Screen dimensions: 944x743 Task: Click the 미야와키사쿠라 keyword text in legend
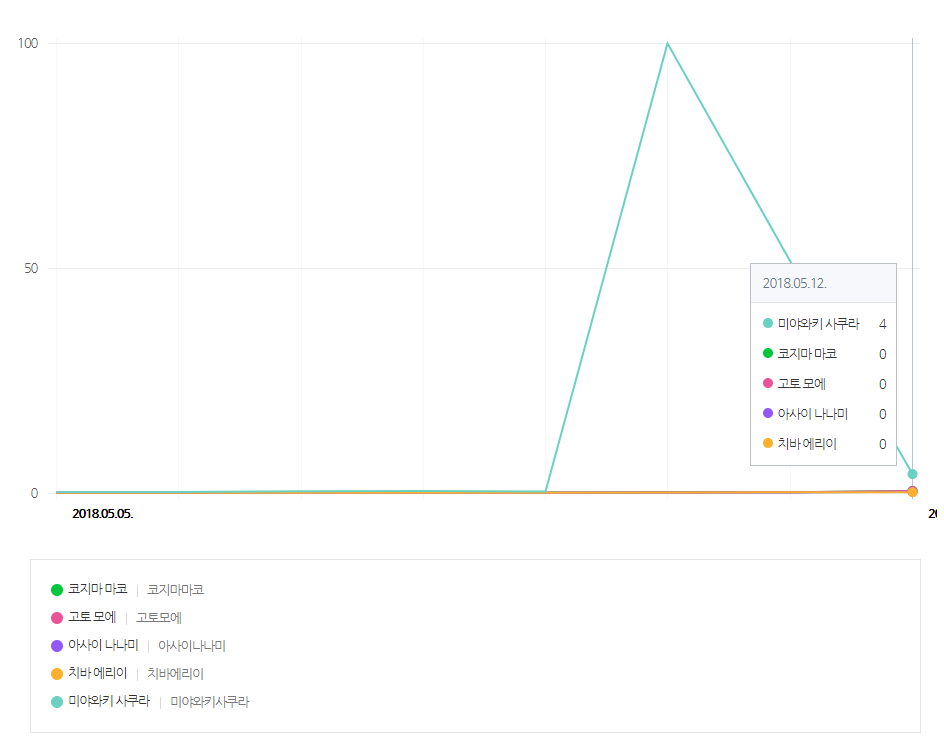[x=209, y=702]
